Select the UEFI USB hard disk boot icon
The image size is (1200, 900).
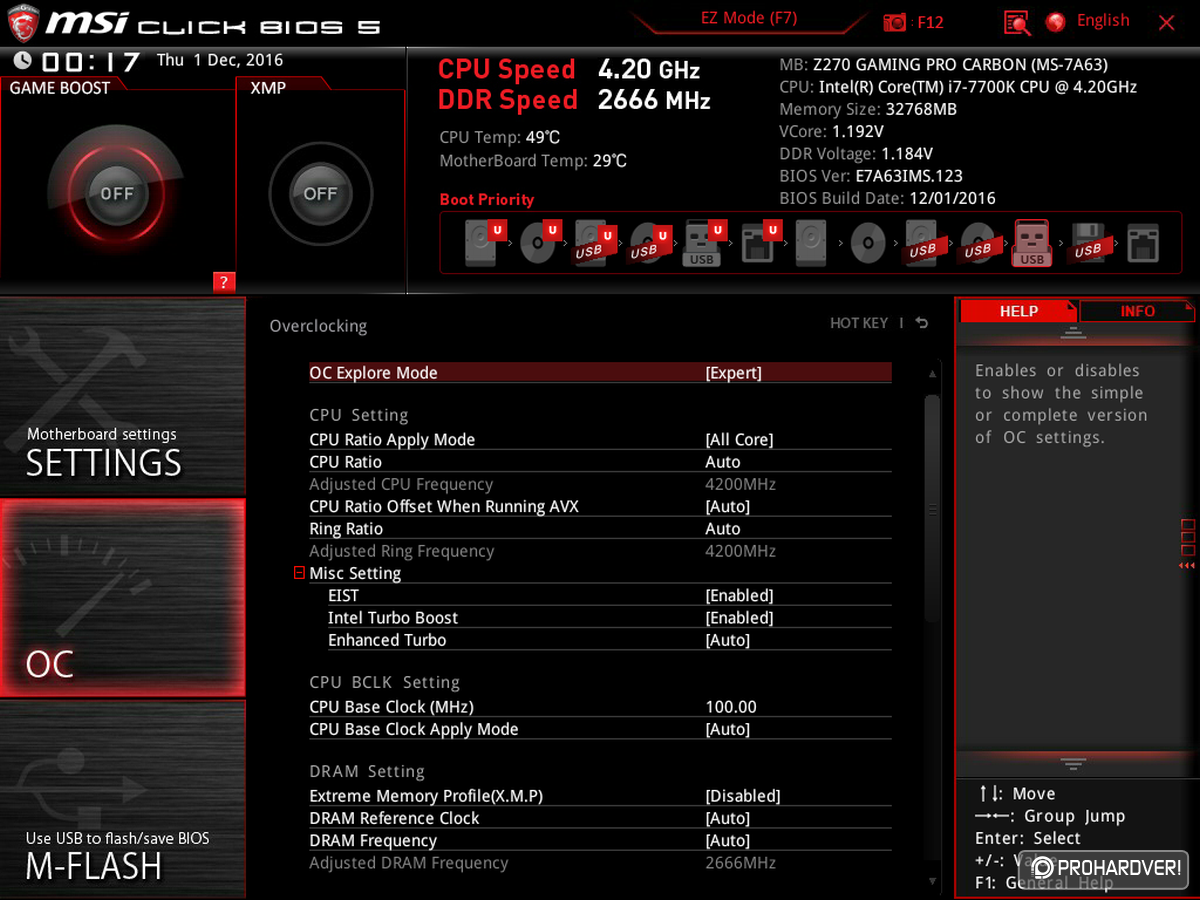tap(594, 242)
